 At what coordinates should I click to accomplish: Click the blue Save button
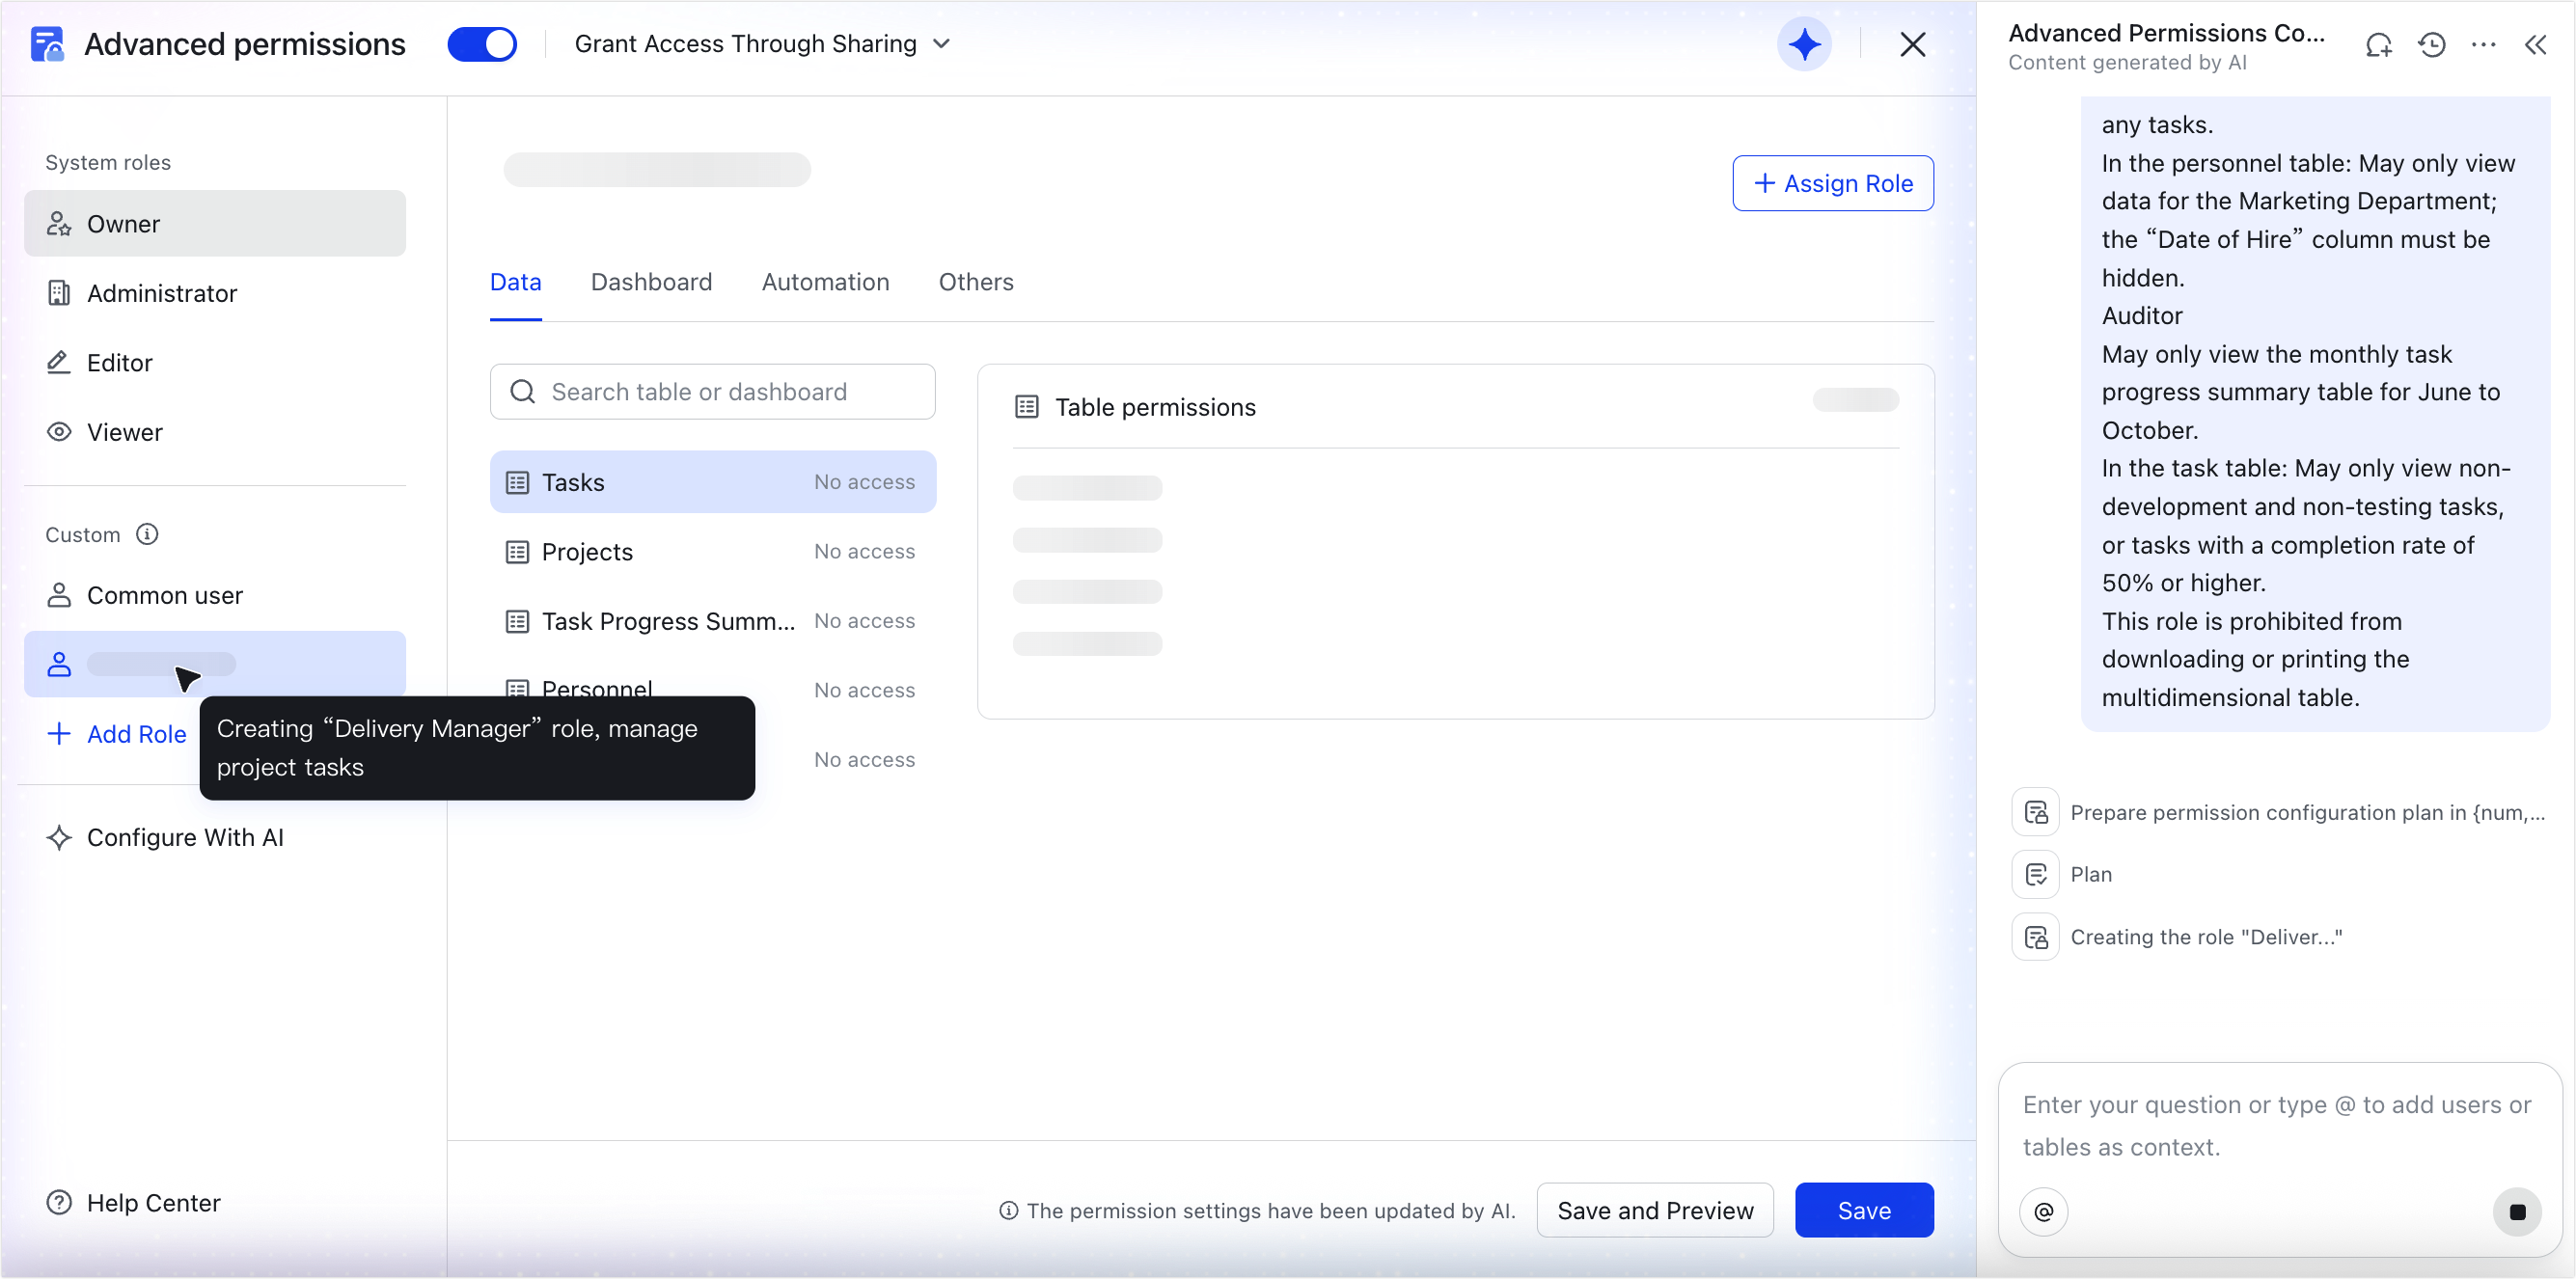1864,1211
